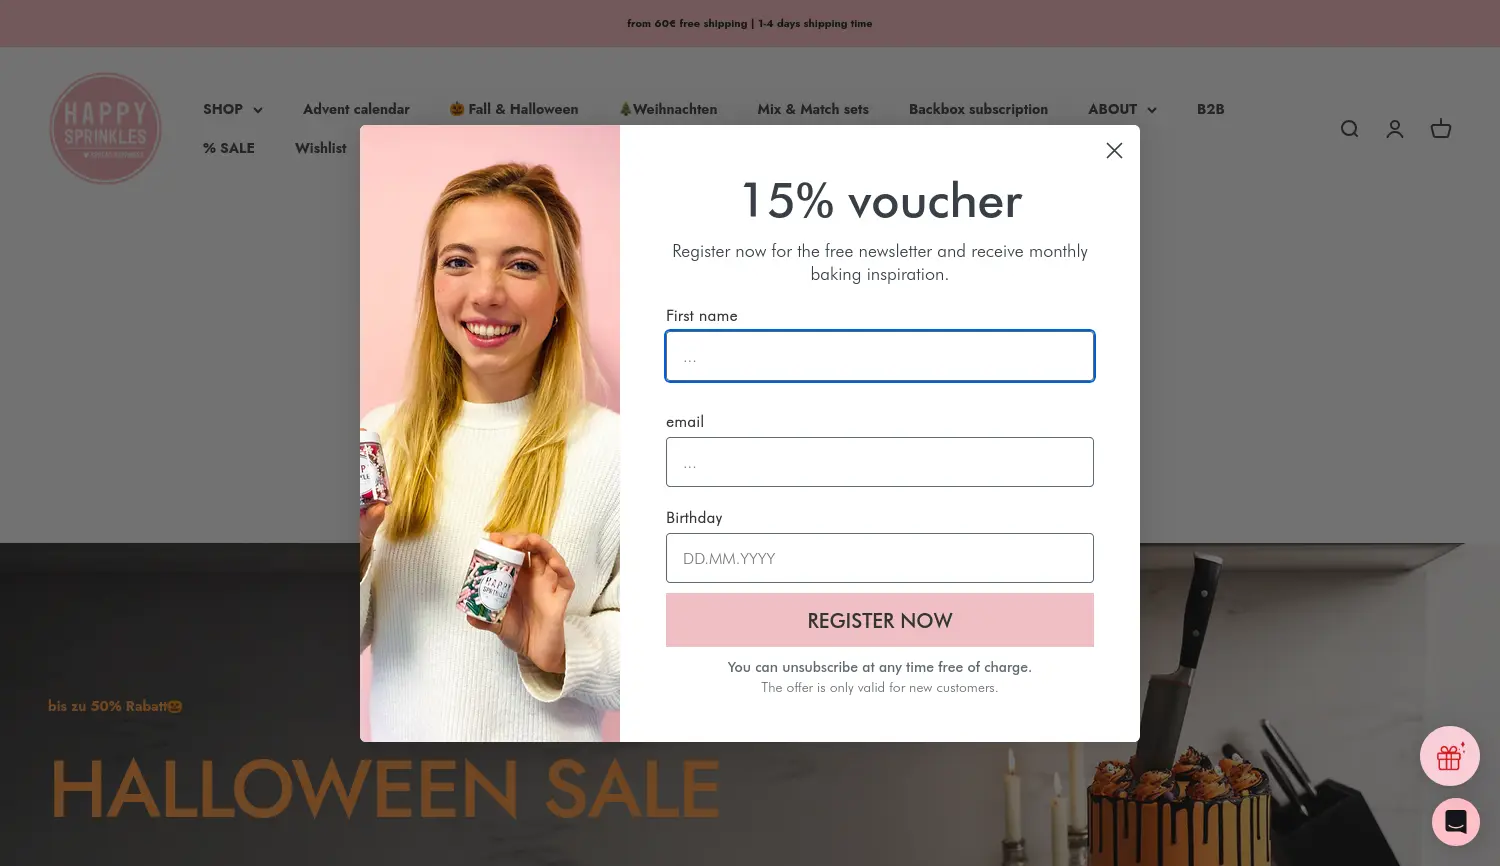Open the B2B link
The height and width of the screenshot is (866, 1500).
(1210, 109)
